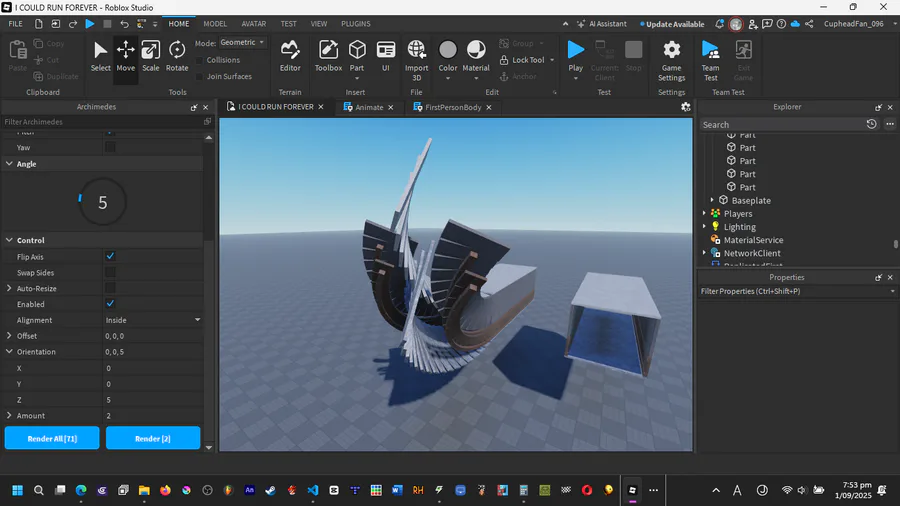Open Explorer search history icon
Viewport: 900px width, 506px height.
(871, 124)
